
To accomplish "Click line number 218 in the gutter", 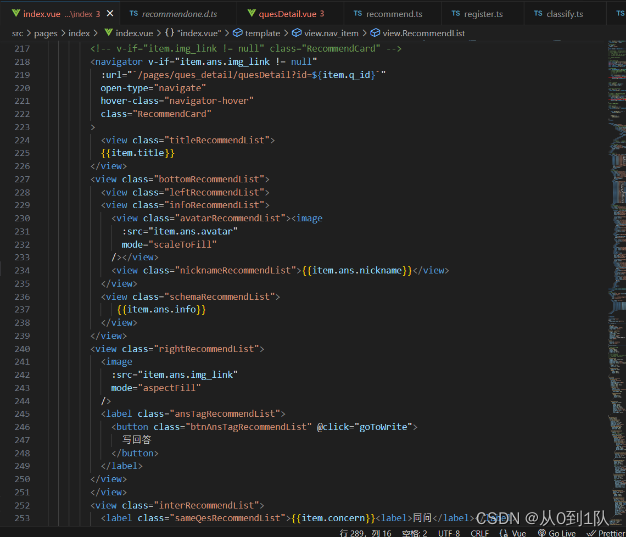I will [22, 62].
